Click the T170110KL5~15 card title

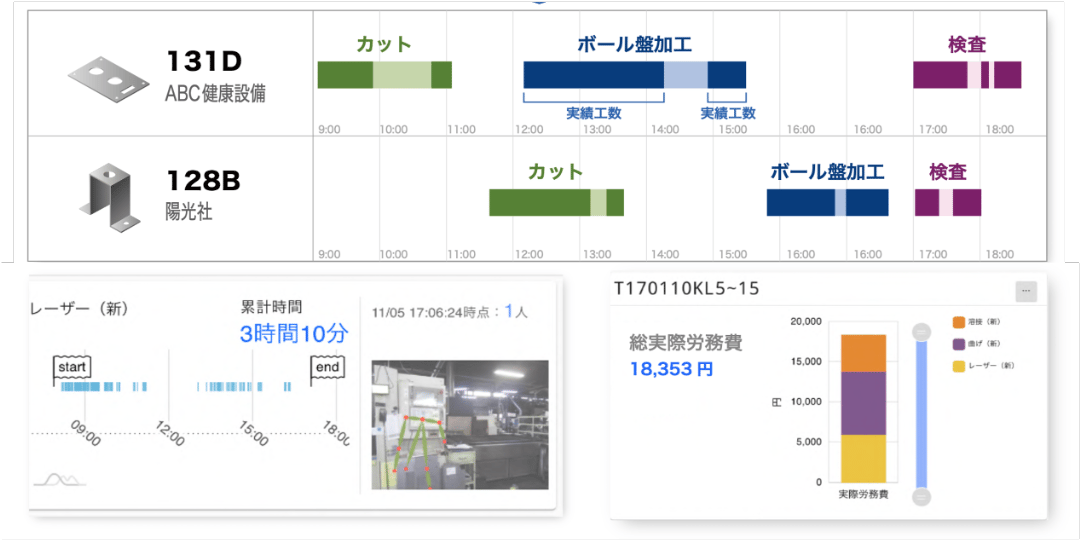(x=685, y=289)
